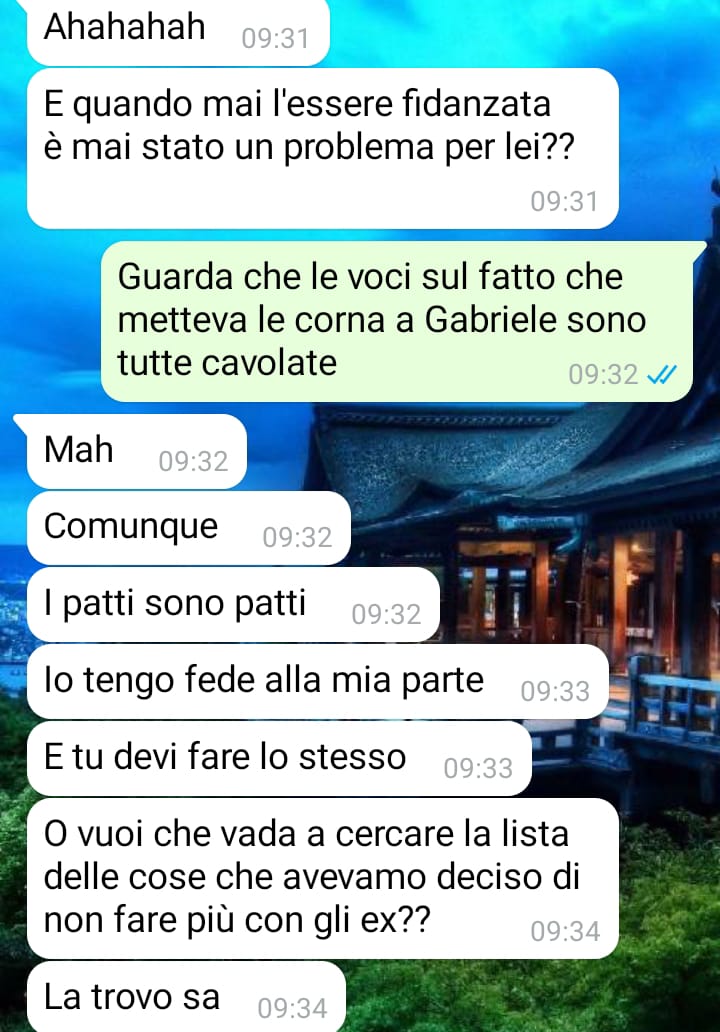Select the 'Comunque' message bubble
Image resolution: width=720 pixels, height=1032 pixels.
coord(189,528)
